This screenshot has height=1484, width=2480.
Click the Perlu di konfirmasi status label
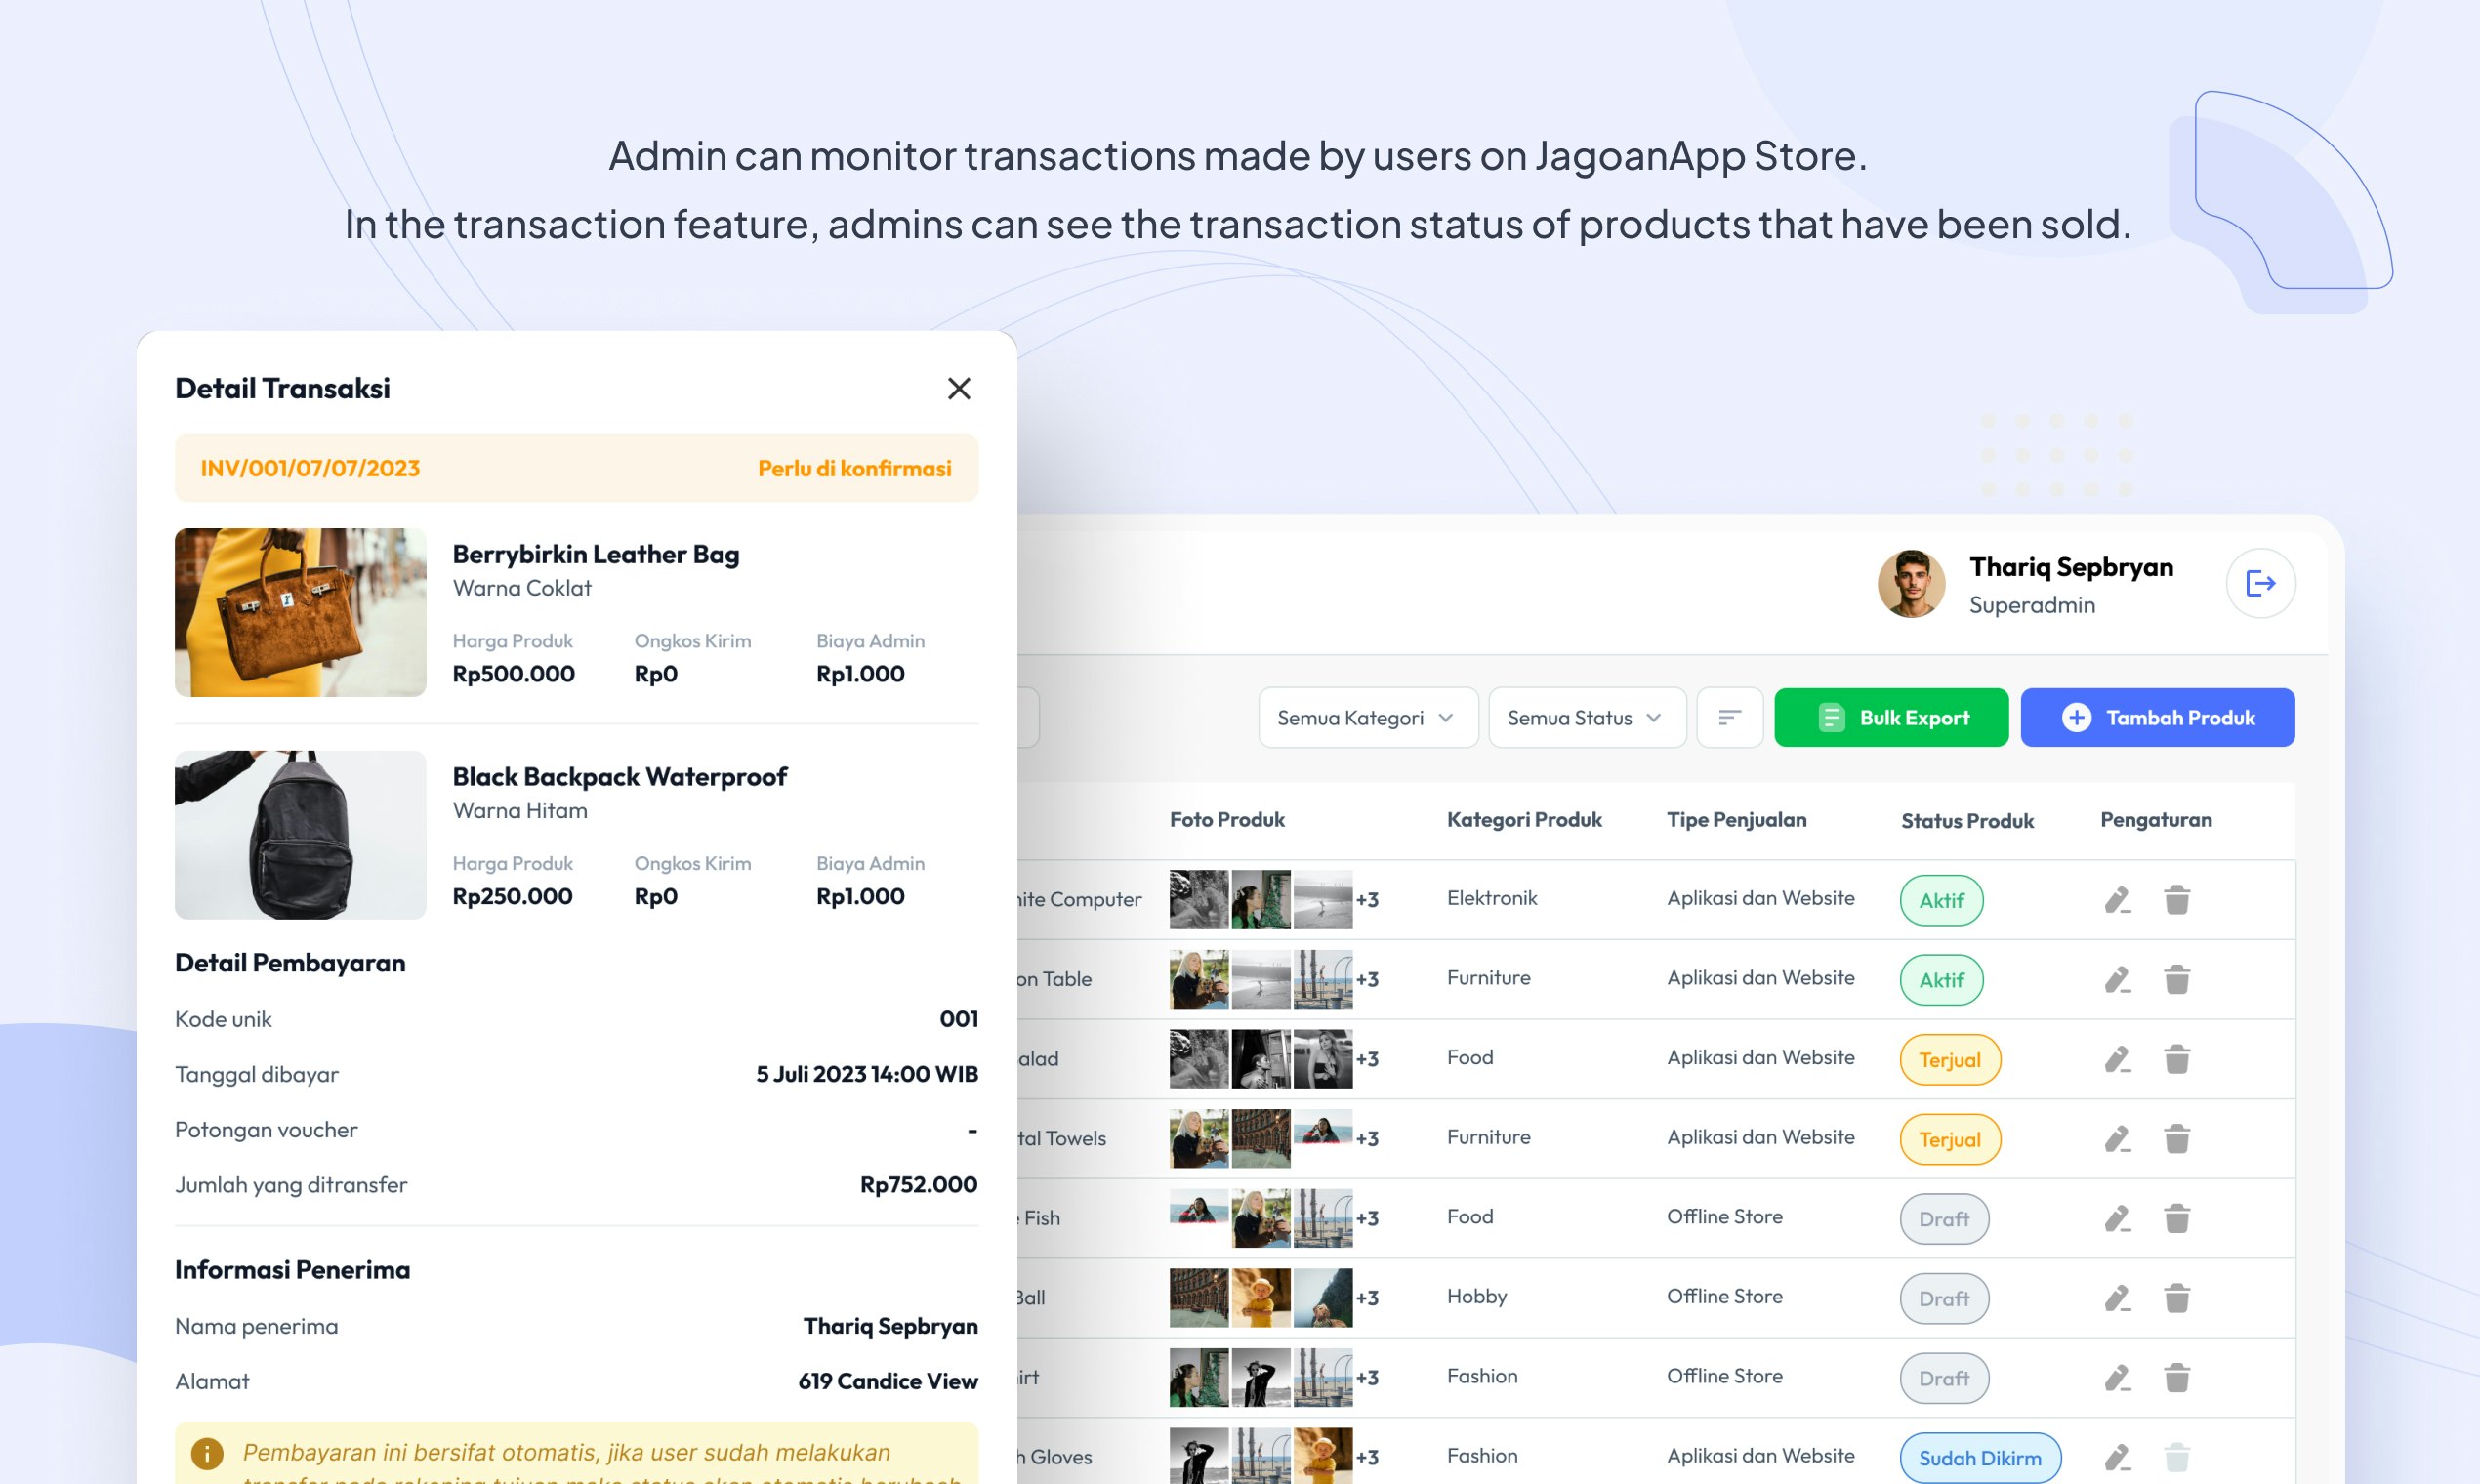[x=854, y=468]
